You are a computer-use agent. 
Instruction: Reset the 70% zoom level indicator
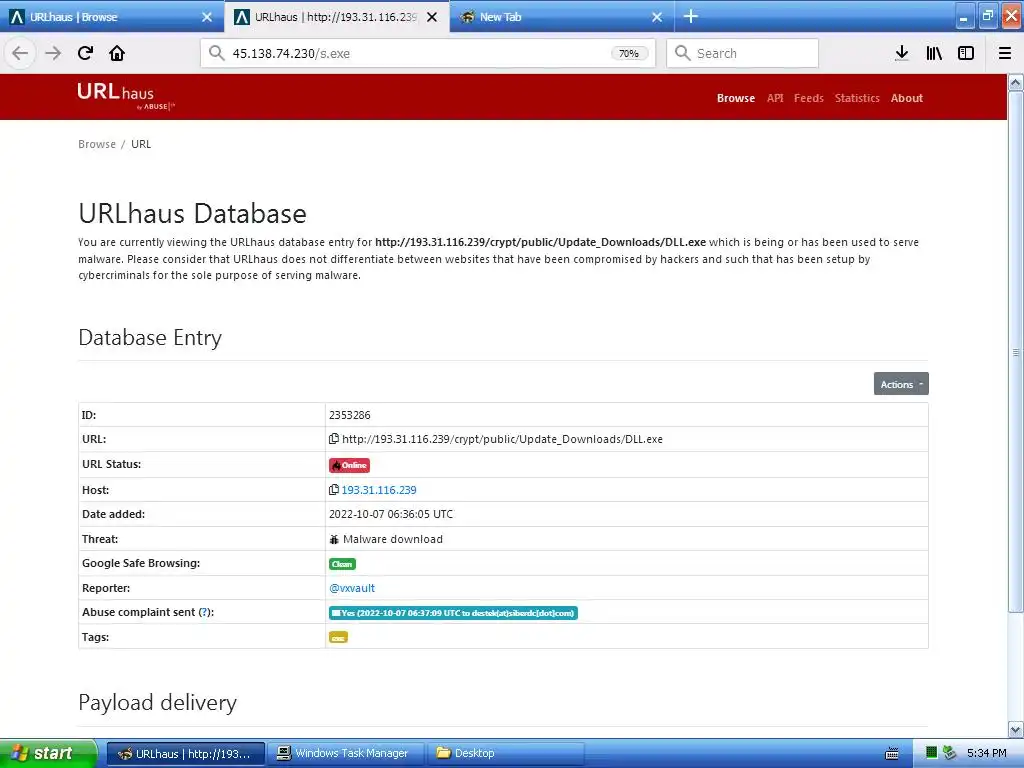pos(629,54)
